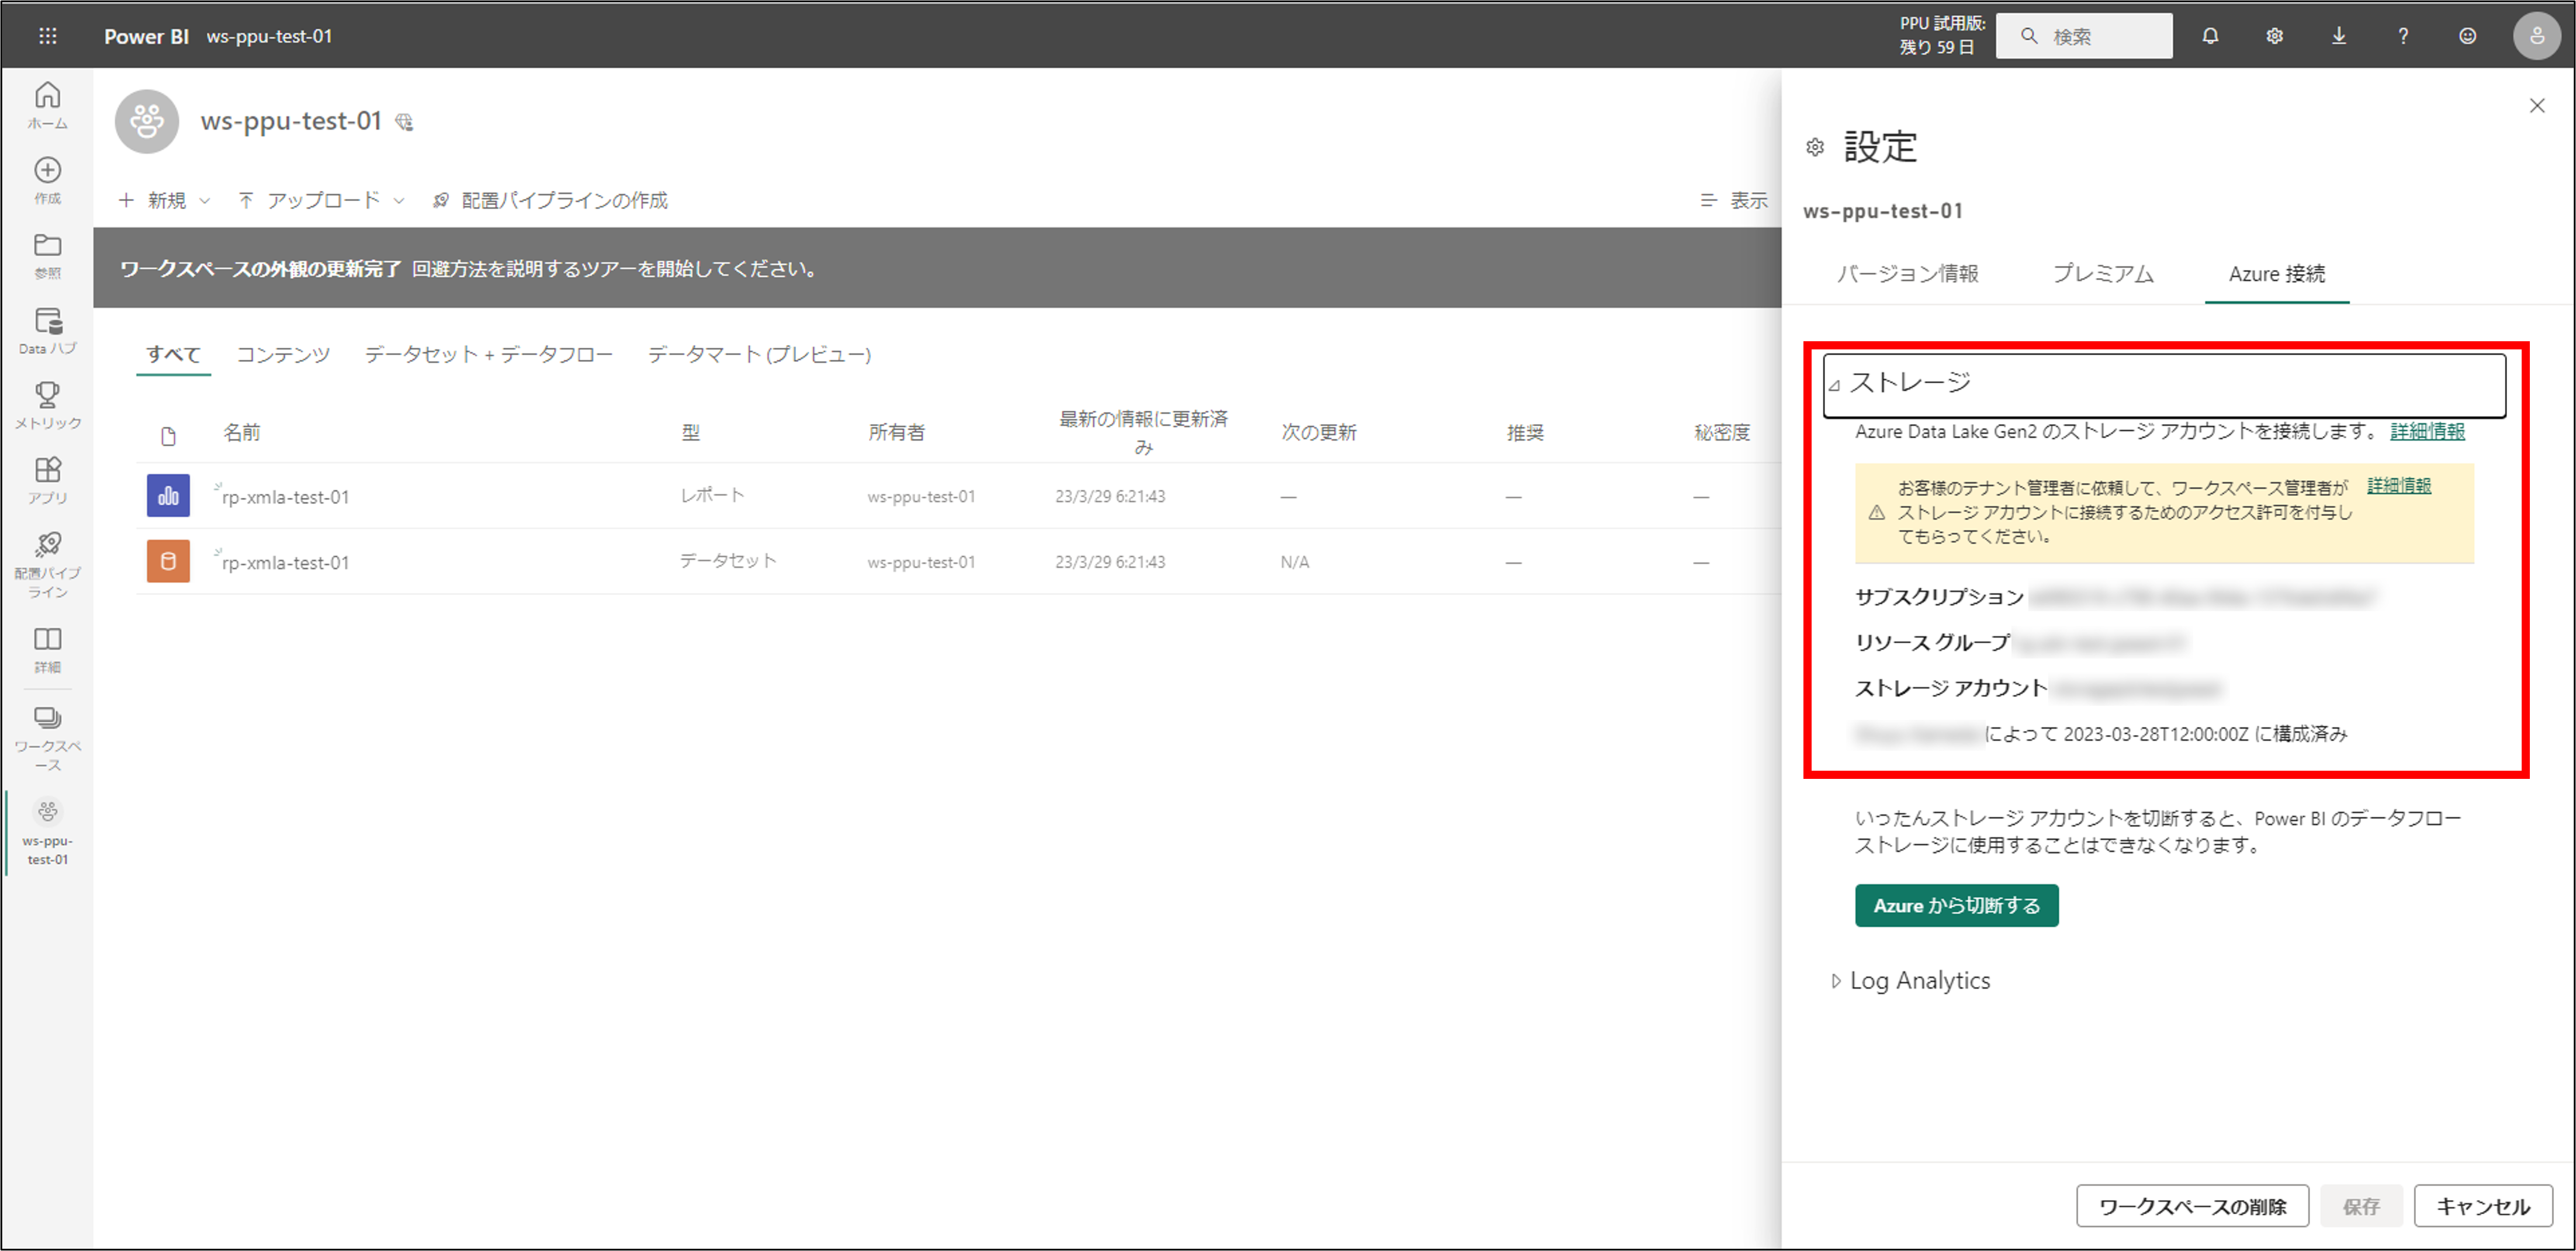
Task: Open 詳細情報 link after storage description
Action: [x=2427, y=431]
